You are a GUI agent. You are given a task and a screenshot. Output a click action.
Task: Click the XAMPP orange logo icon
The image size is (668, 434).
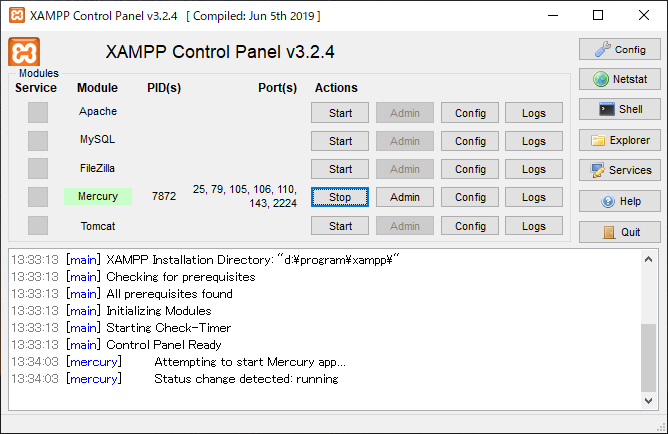[x=24, y=53]
